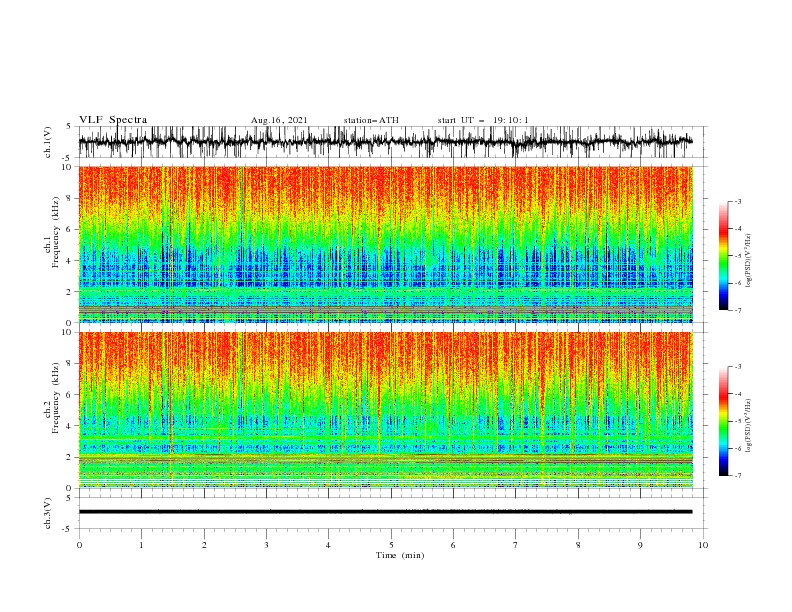Screen dimensions: 792x612
Task: Click the "VLF Spectra" plot title
Action: point(113,120)
